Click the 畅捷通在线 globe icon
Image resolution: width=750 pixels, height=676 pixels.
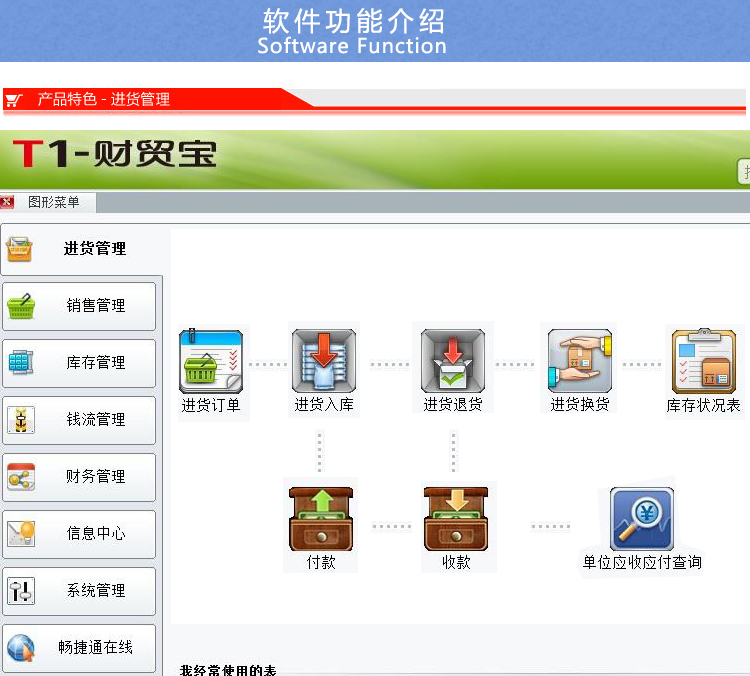pos(21,648)
